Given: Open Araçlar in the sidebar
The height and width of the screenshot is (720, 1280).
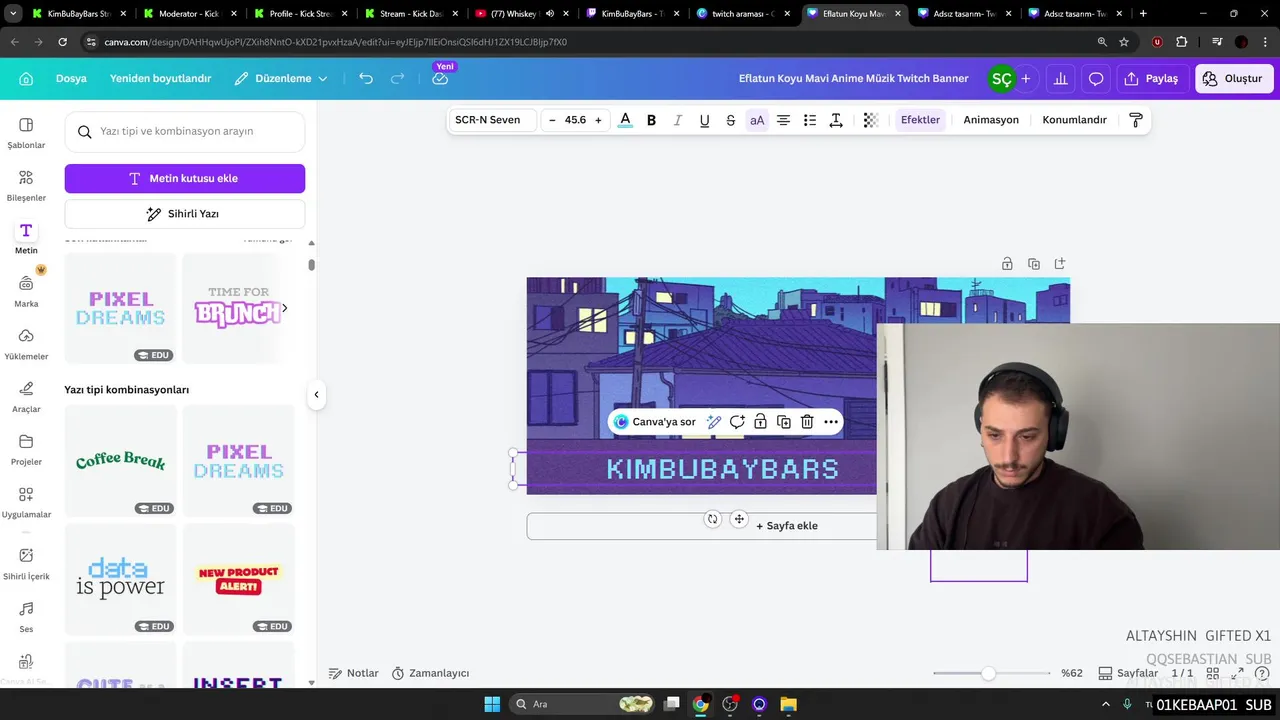Looking at the screenshot, I should [26, 397].
